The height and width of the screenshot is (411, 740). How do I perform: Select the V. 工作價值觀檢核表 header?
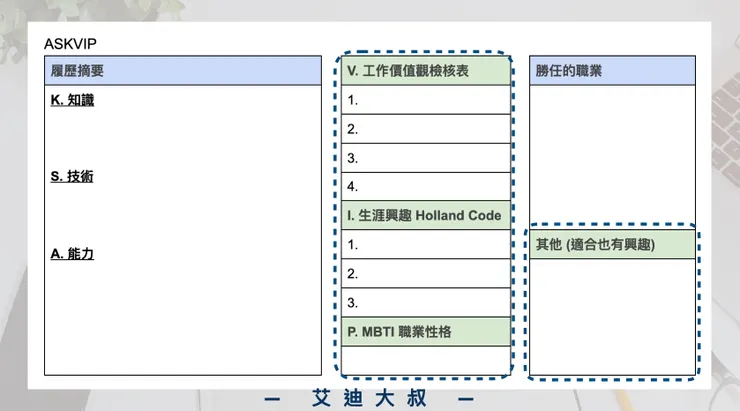(x=426, y=71)
